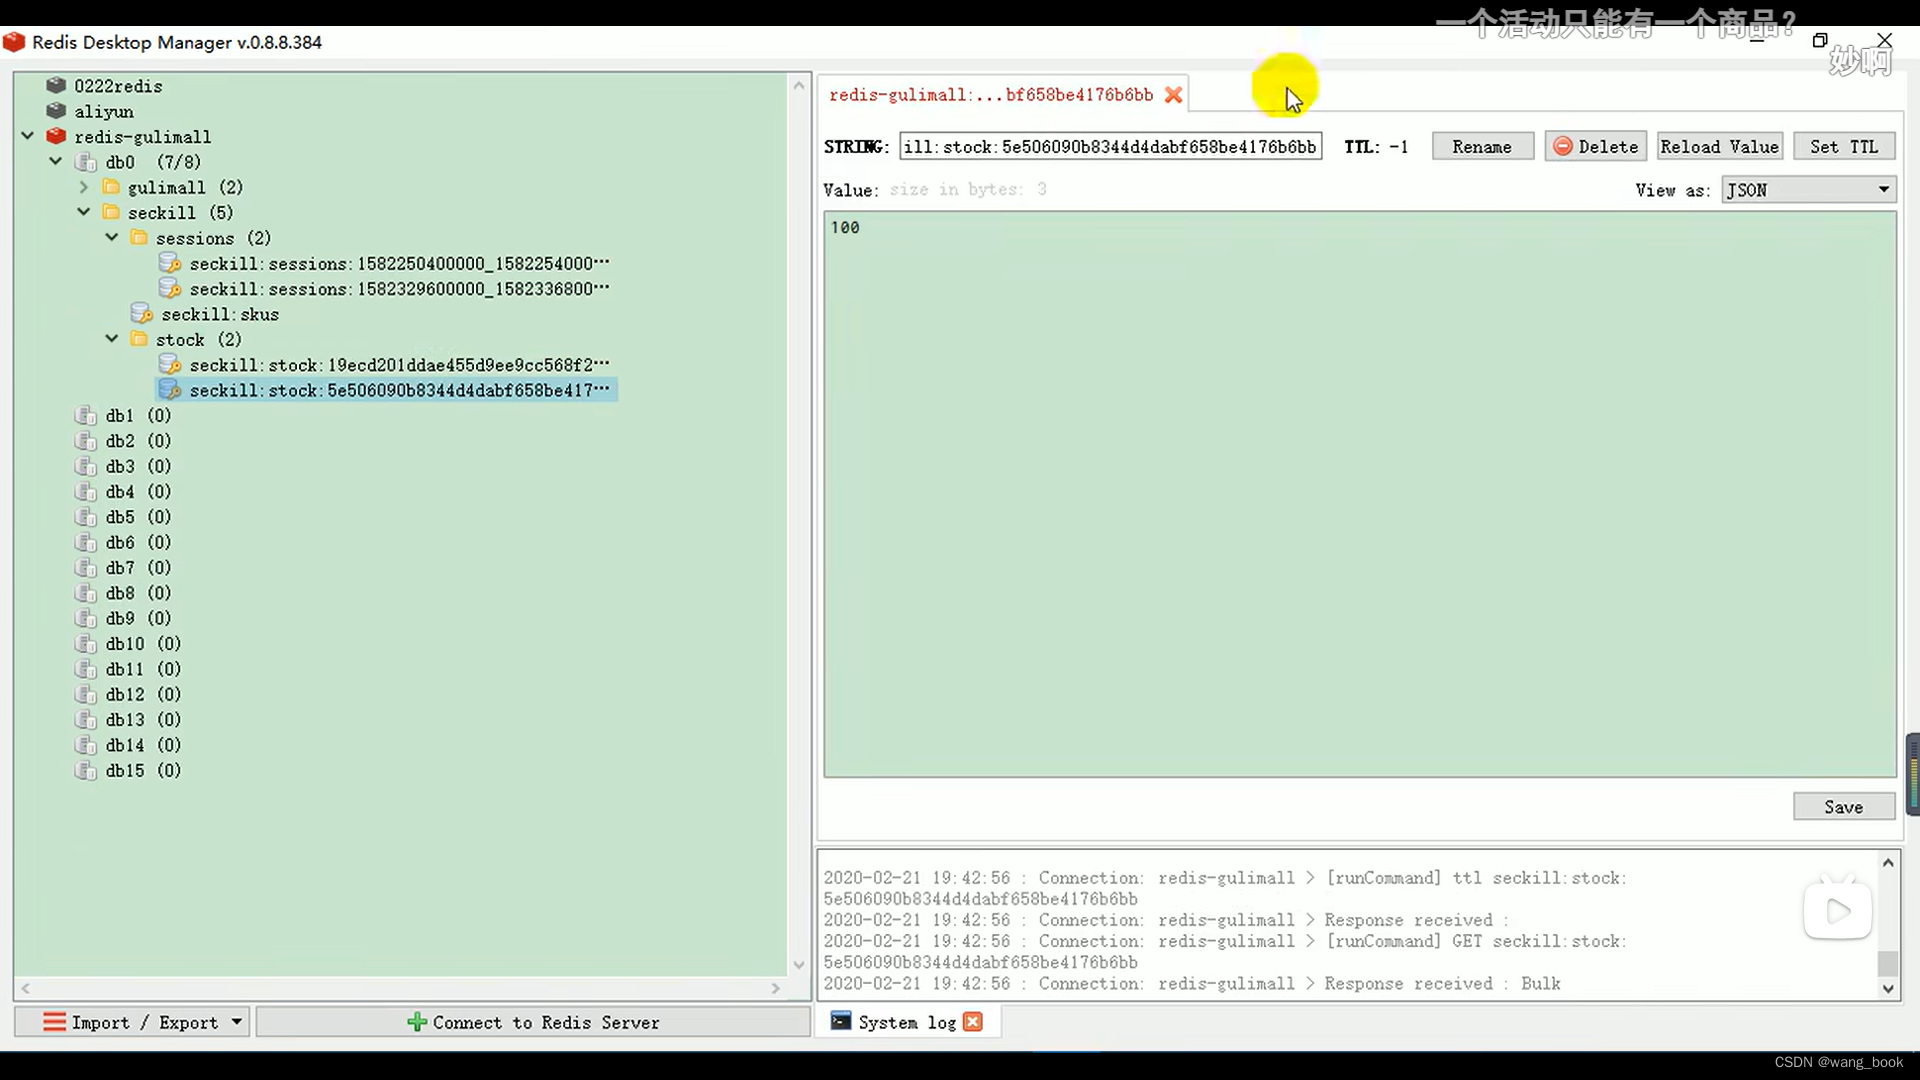Click the log panel scroll down arrow
The width and height of the screenshot is (1920, 1080).
click(1888, 989)
